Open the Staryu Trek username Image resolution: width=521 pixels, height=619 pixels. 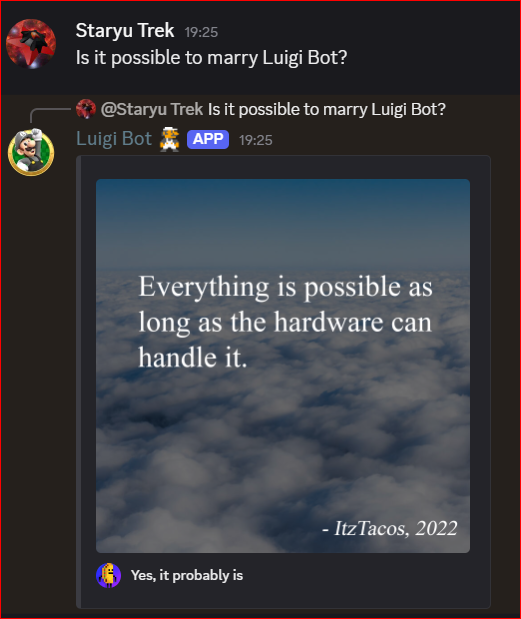tap(125, 30)
